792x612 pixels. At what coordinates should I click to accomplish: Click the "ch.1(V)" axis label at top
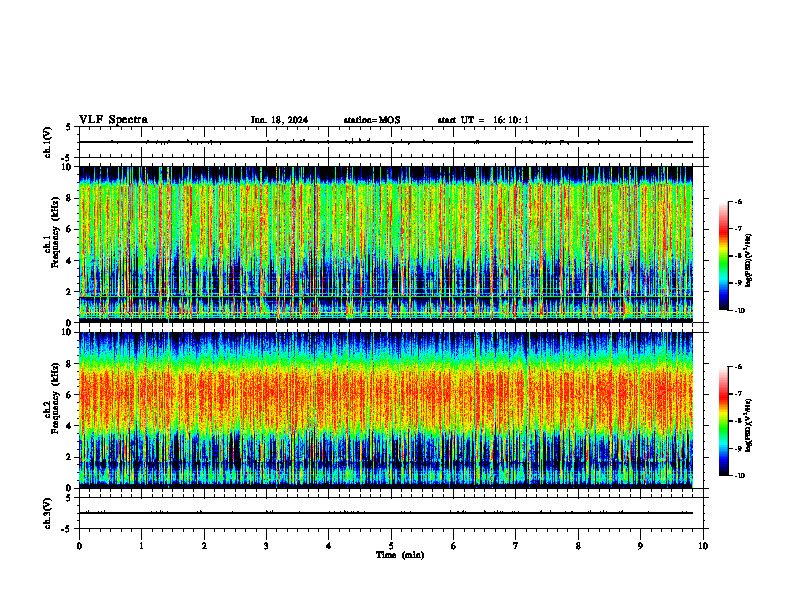[x=47, y=142]
